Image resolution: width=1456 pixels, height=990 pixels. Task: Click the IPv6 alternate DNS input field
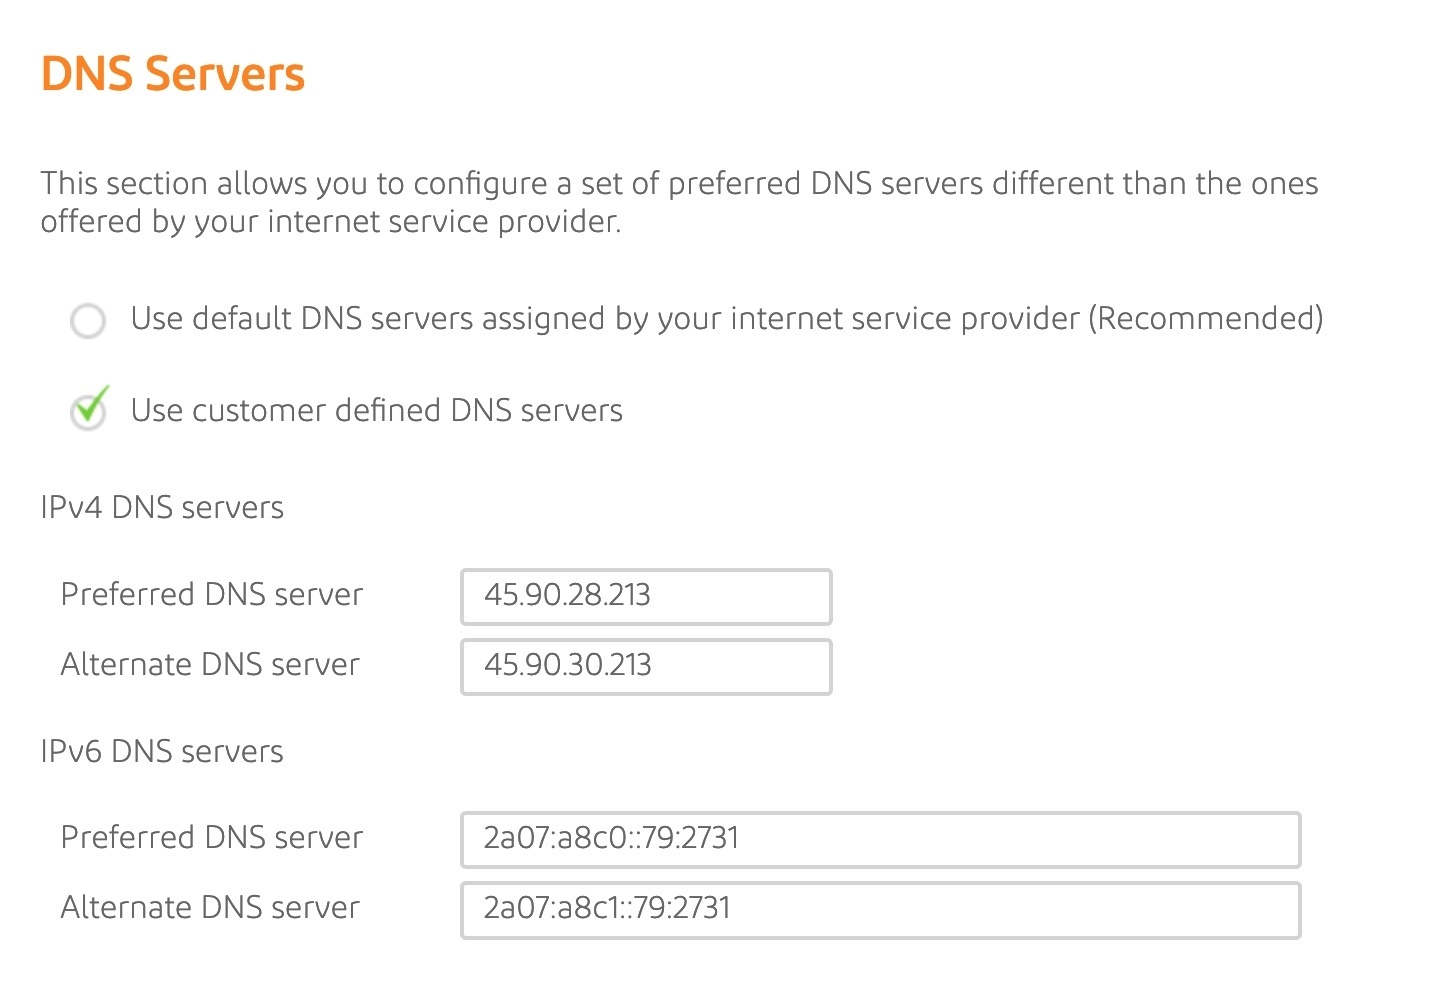pyautogui.click(x=880, y=910)
